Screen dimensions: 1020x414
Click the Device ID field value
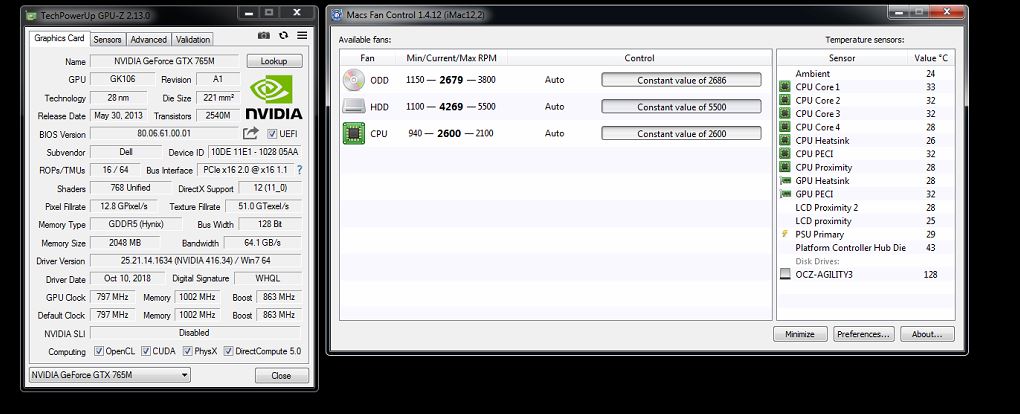click(255, 152)
